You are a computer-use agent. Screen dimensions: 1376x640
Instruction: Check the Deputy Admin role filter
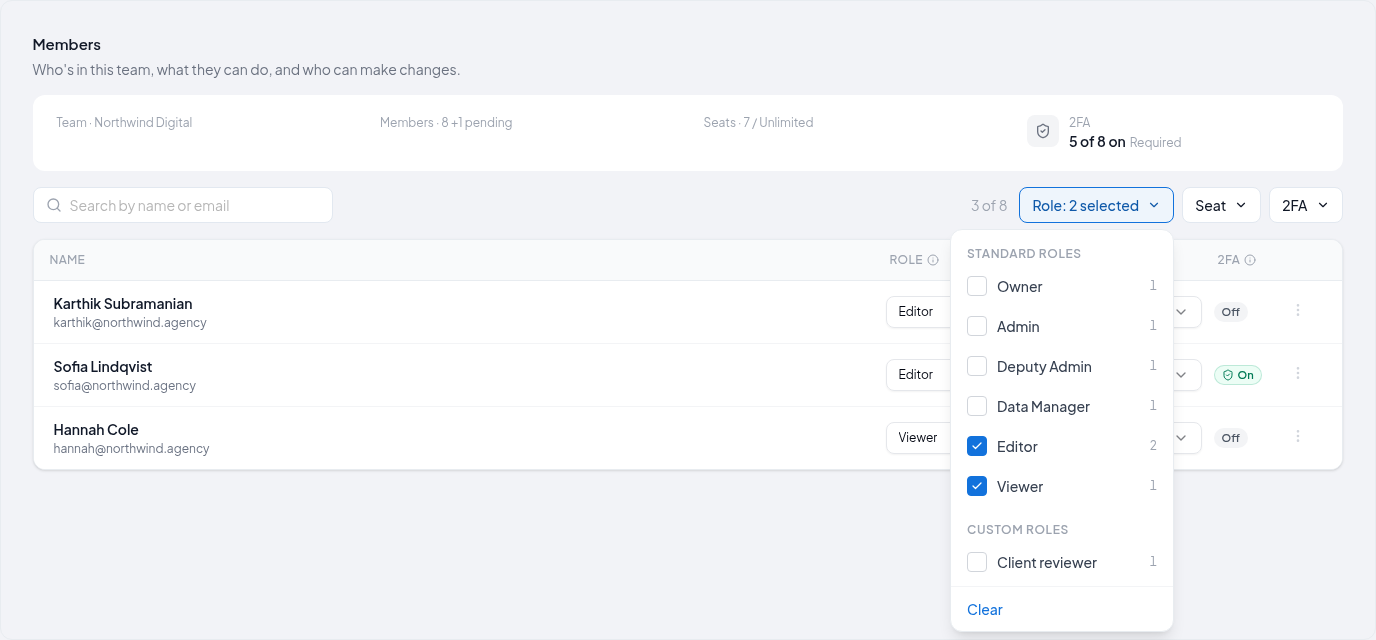(977, 367)
